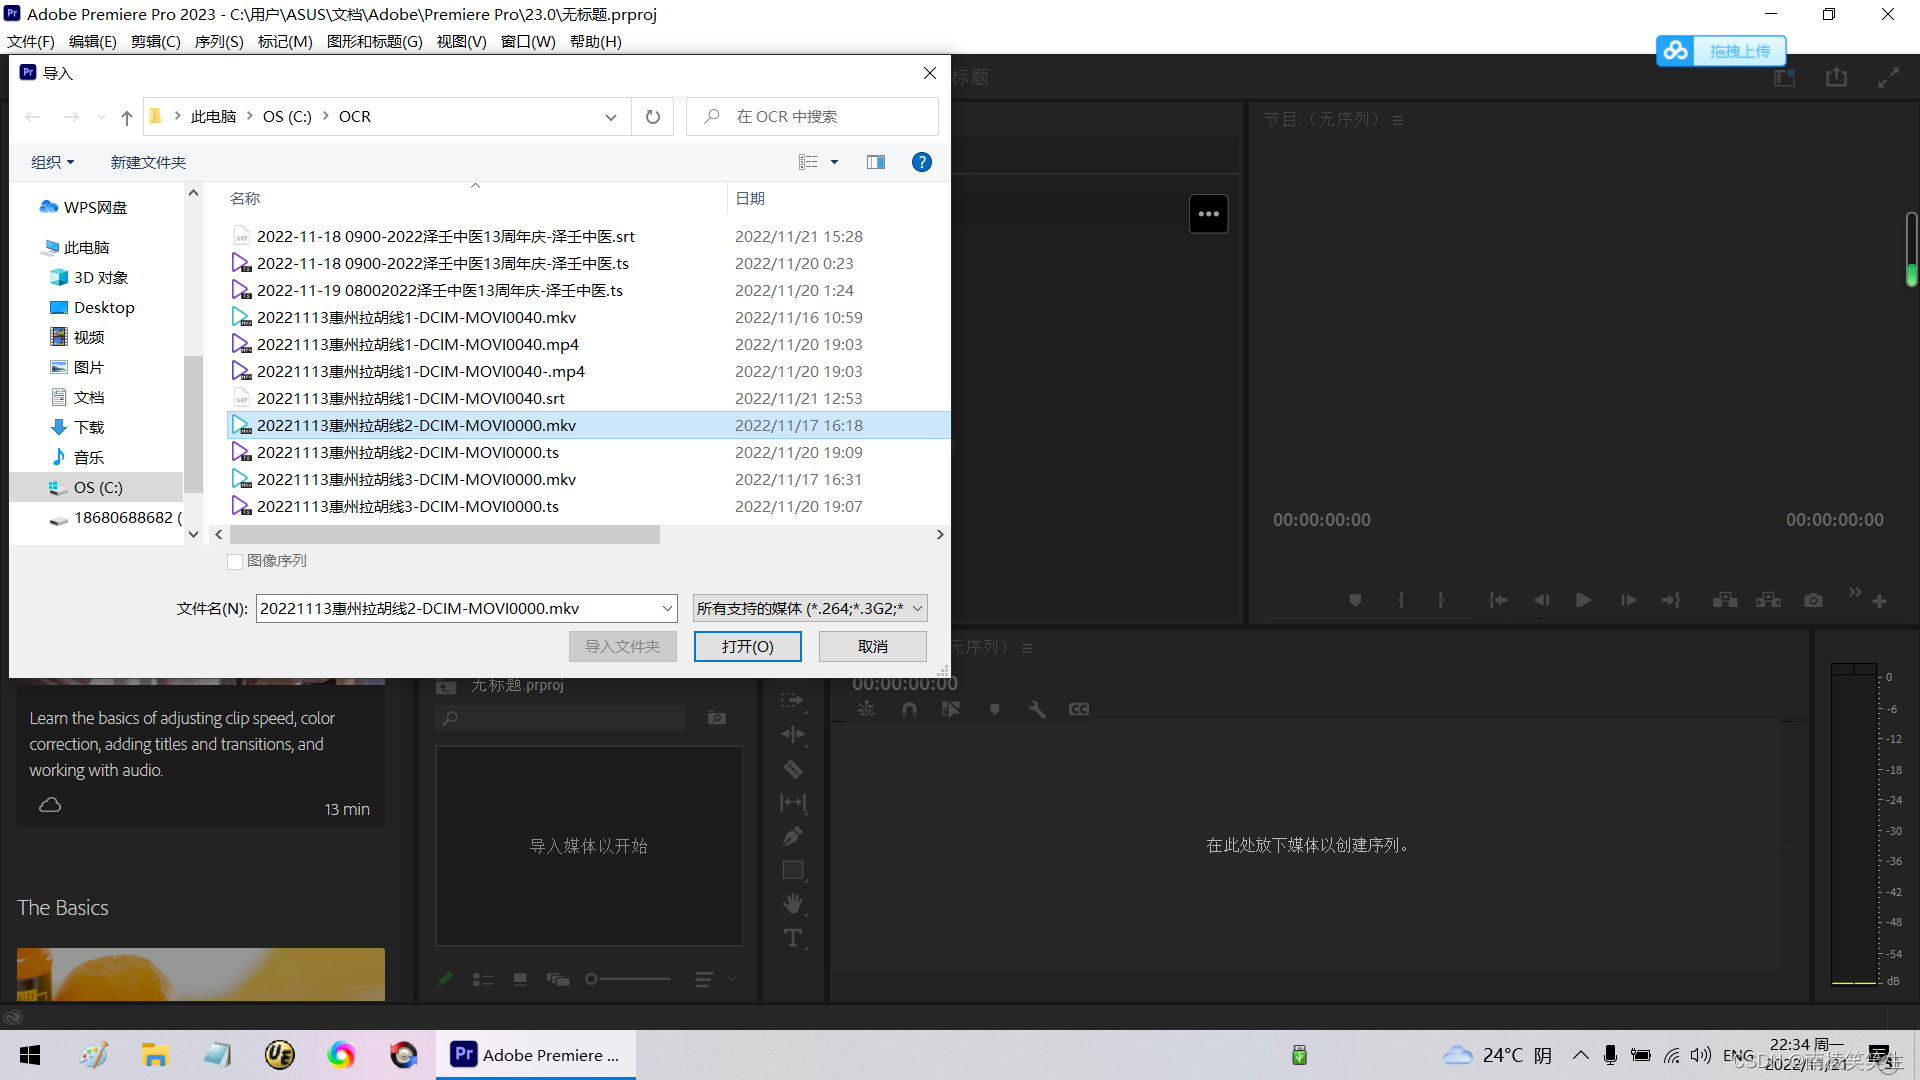Image resolution: width=1920 pixels, height=1080 pixels.
Task: Toggle preview pane in import dialog
Action: 876,162
